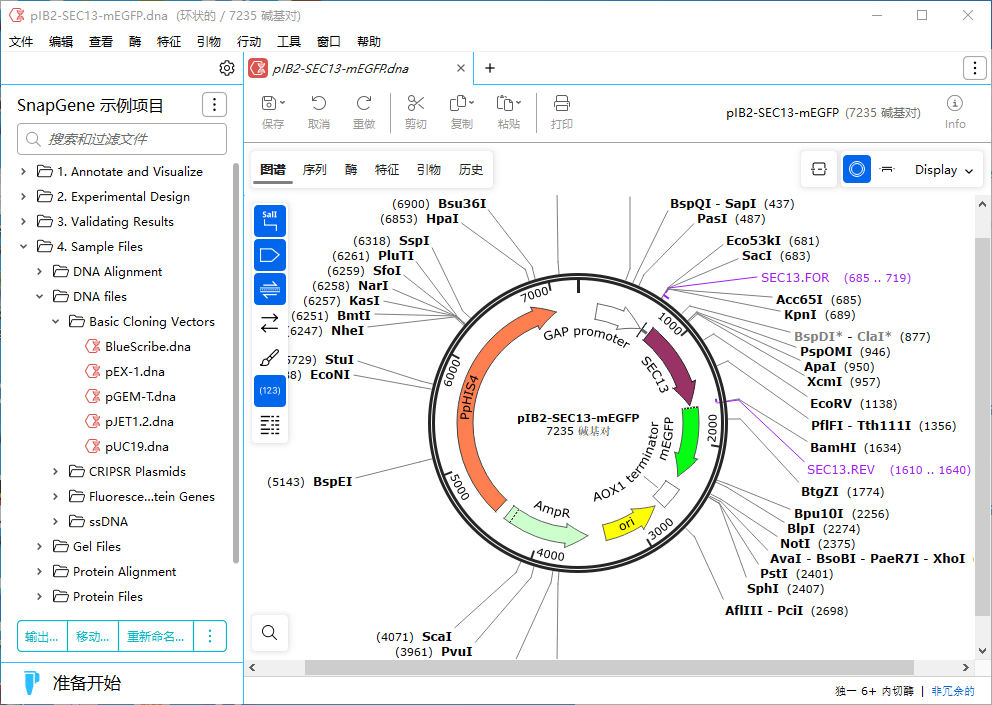Toggle features display in side toolbar

(270, 255)
